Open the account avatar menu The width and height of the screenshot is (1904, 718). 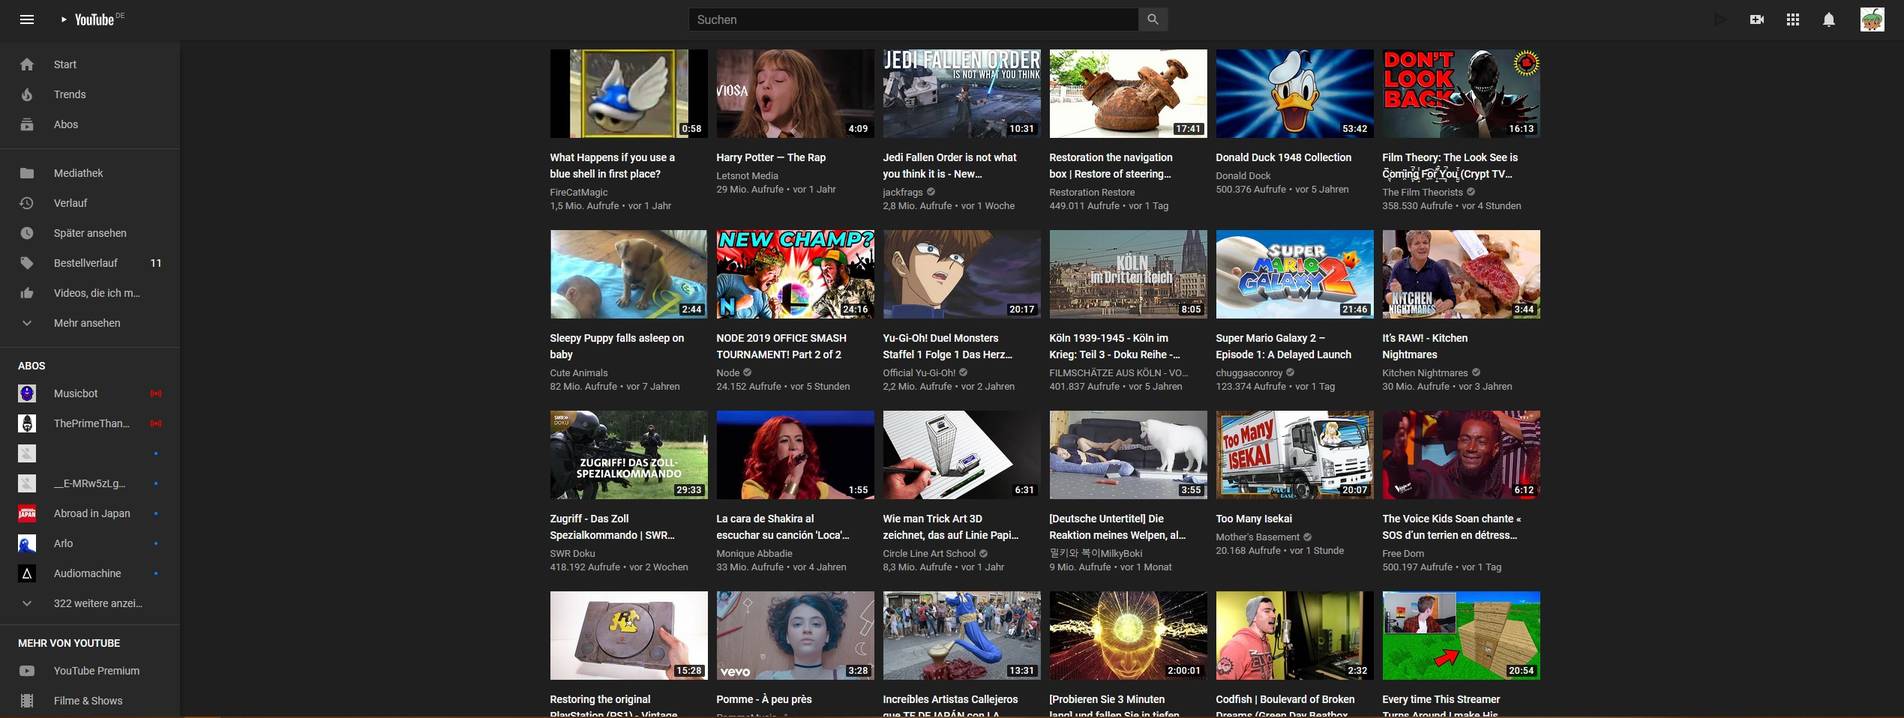(1872, 20)
